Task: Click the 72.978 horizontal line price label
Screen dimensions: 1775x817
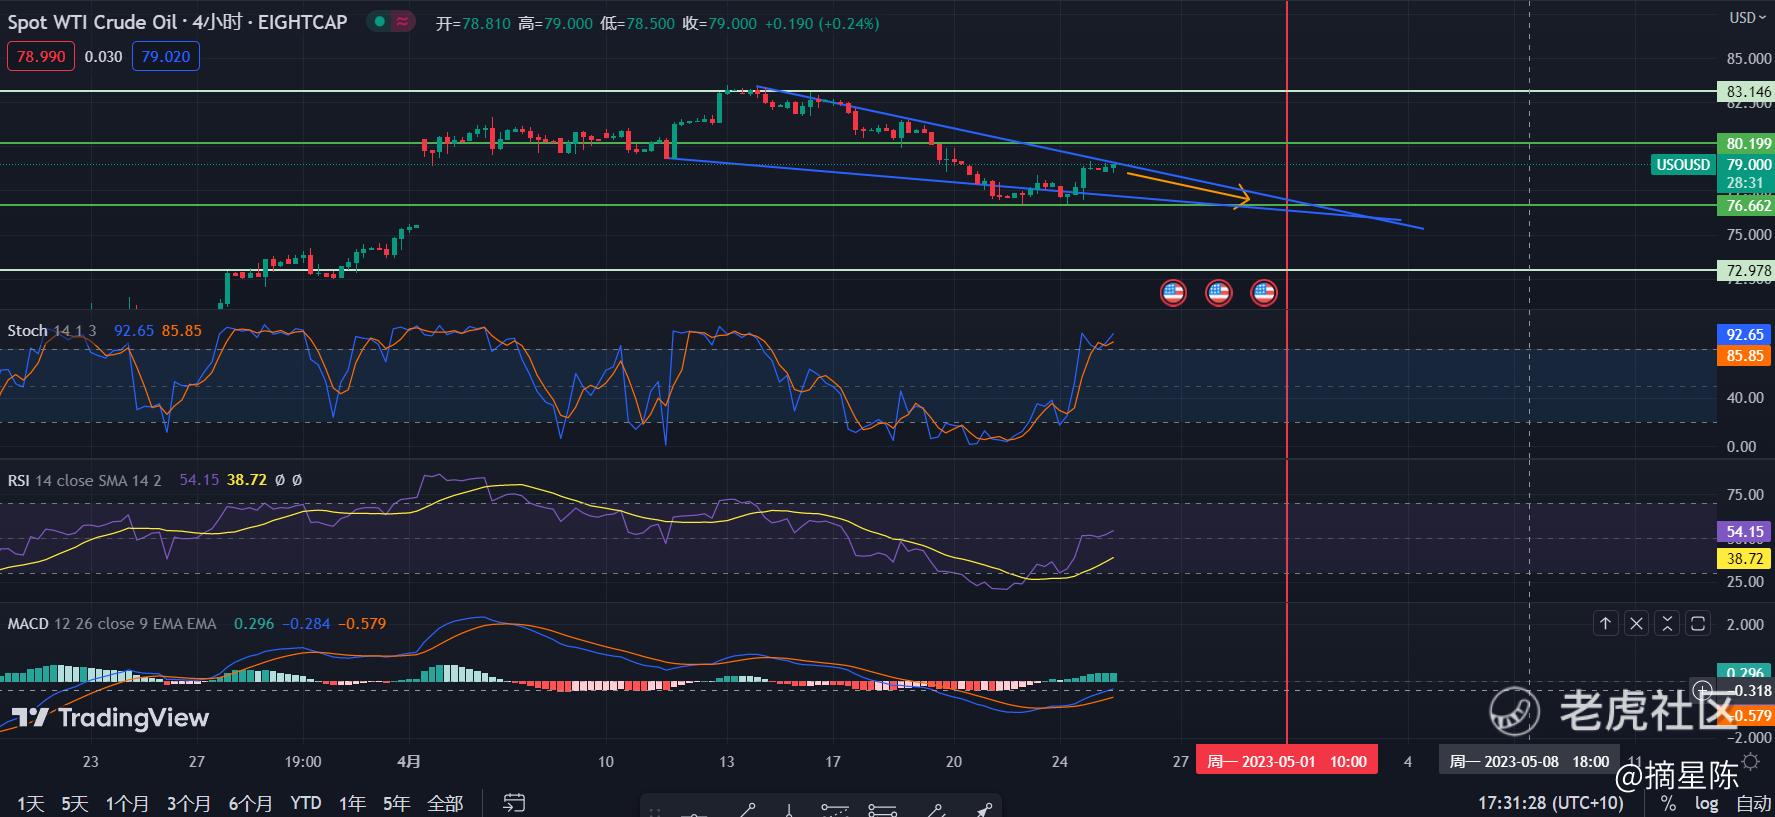Action: (x=1748, y=271)
